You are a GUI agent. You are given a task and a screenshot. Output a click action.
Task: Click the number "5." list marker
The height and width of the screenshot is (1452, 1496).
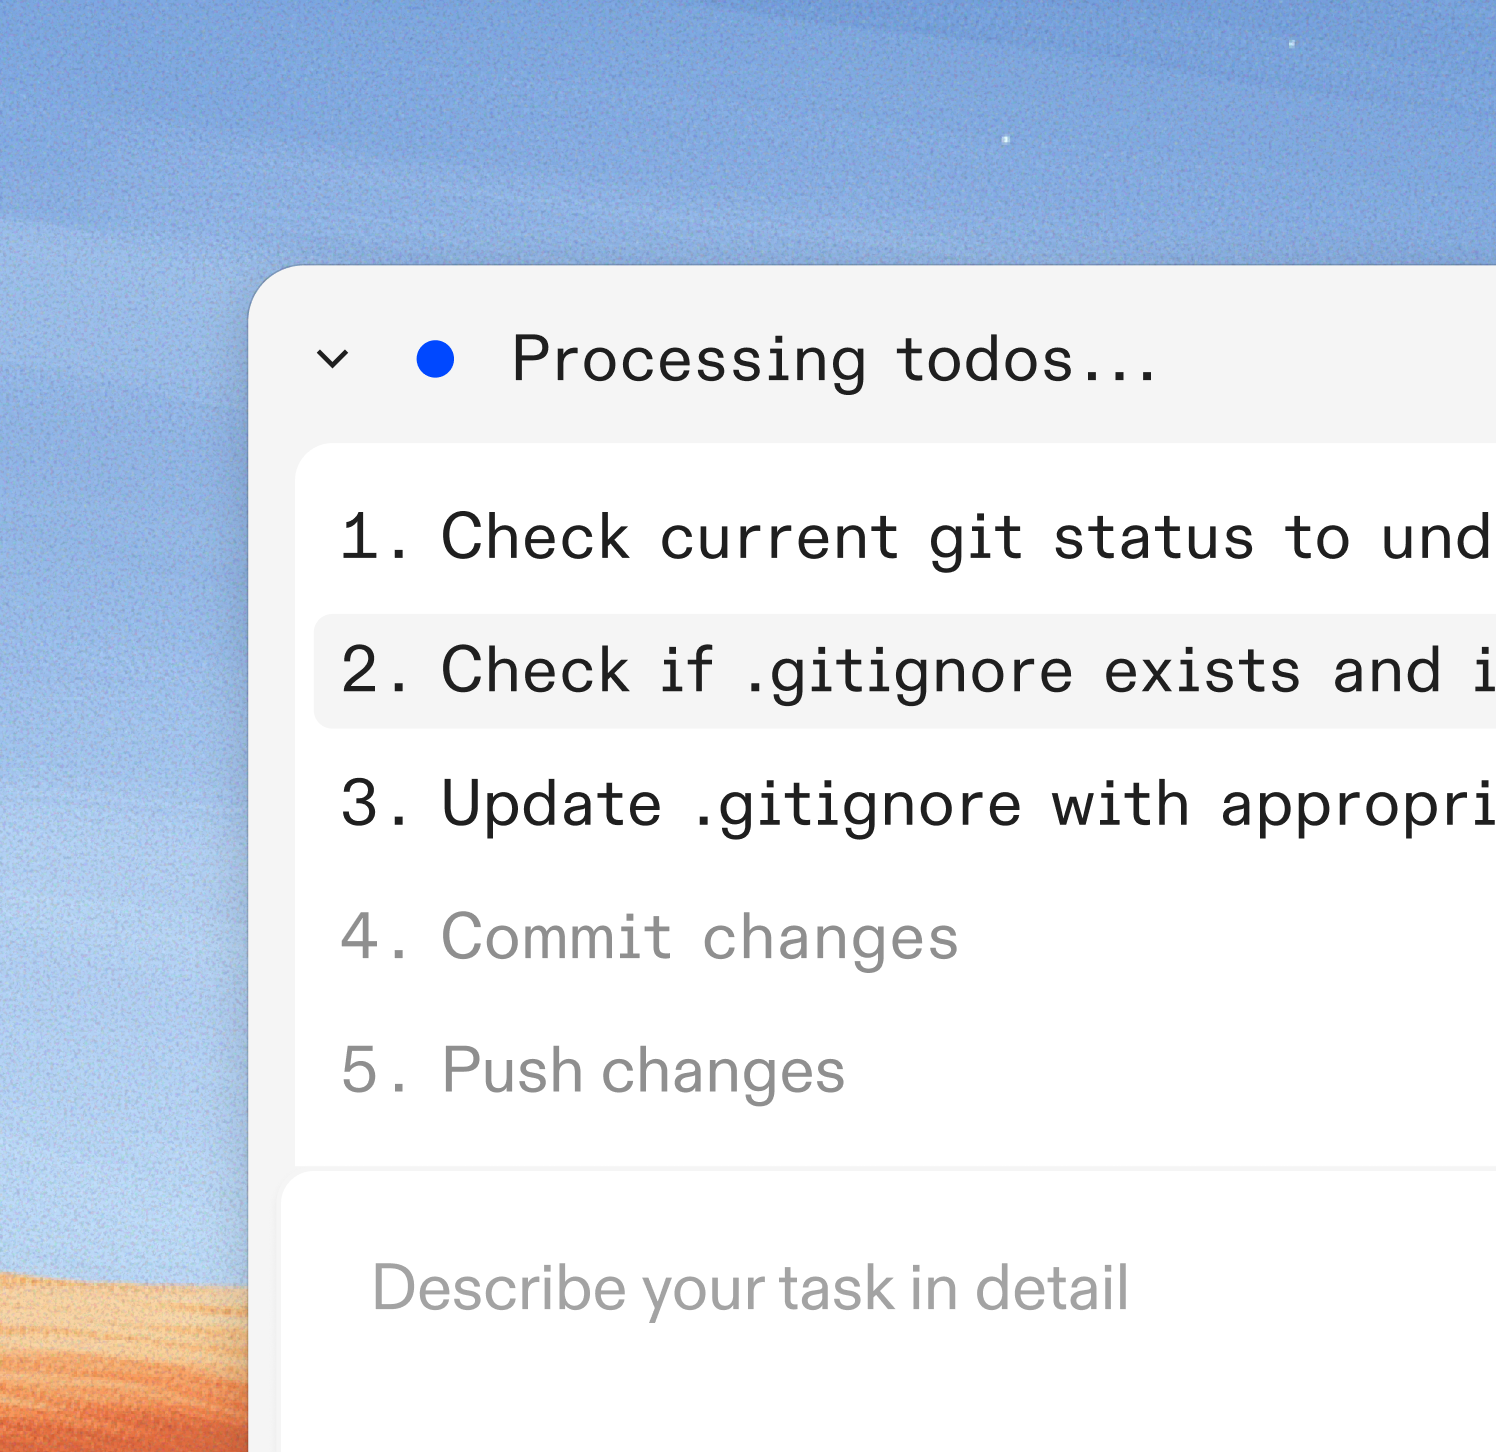click(x=374, y=1070)
